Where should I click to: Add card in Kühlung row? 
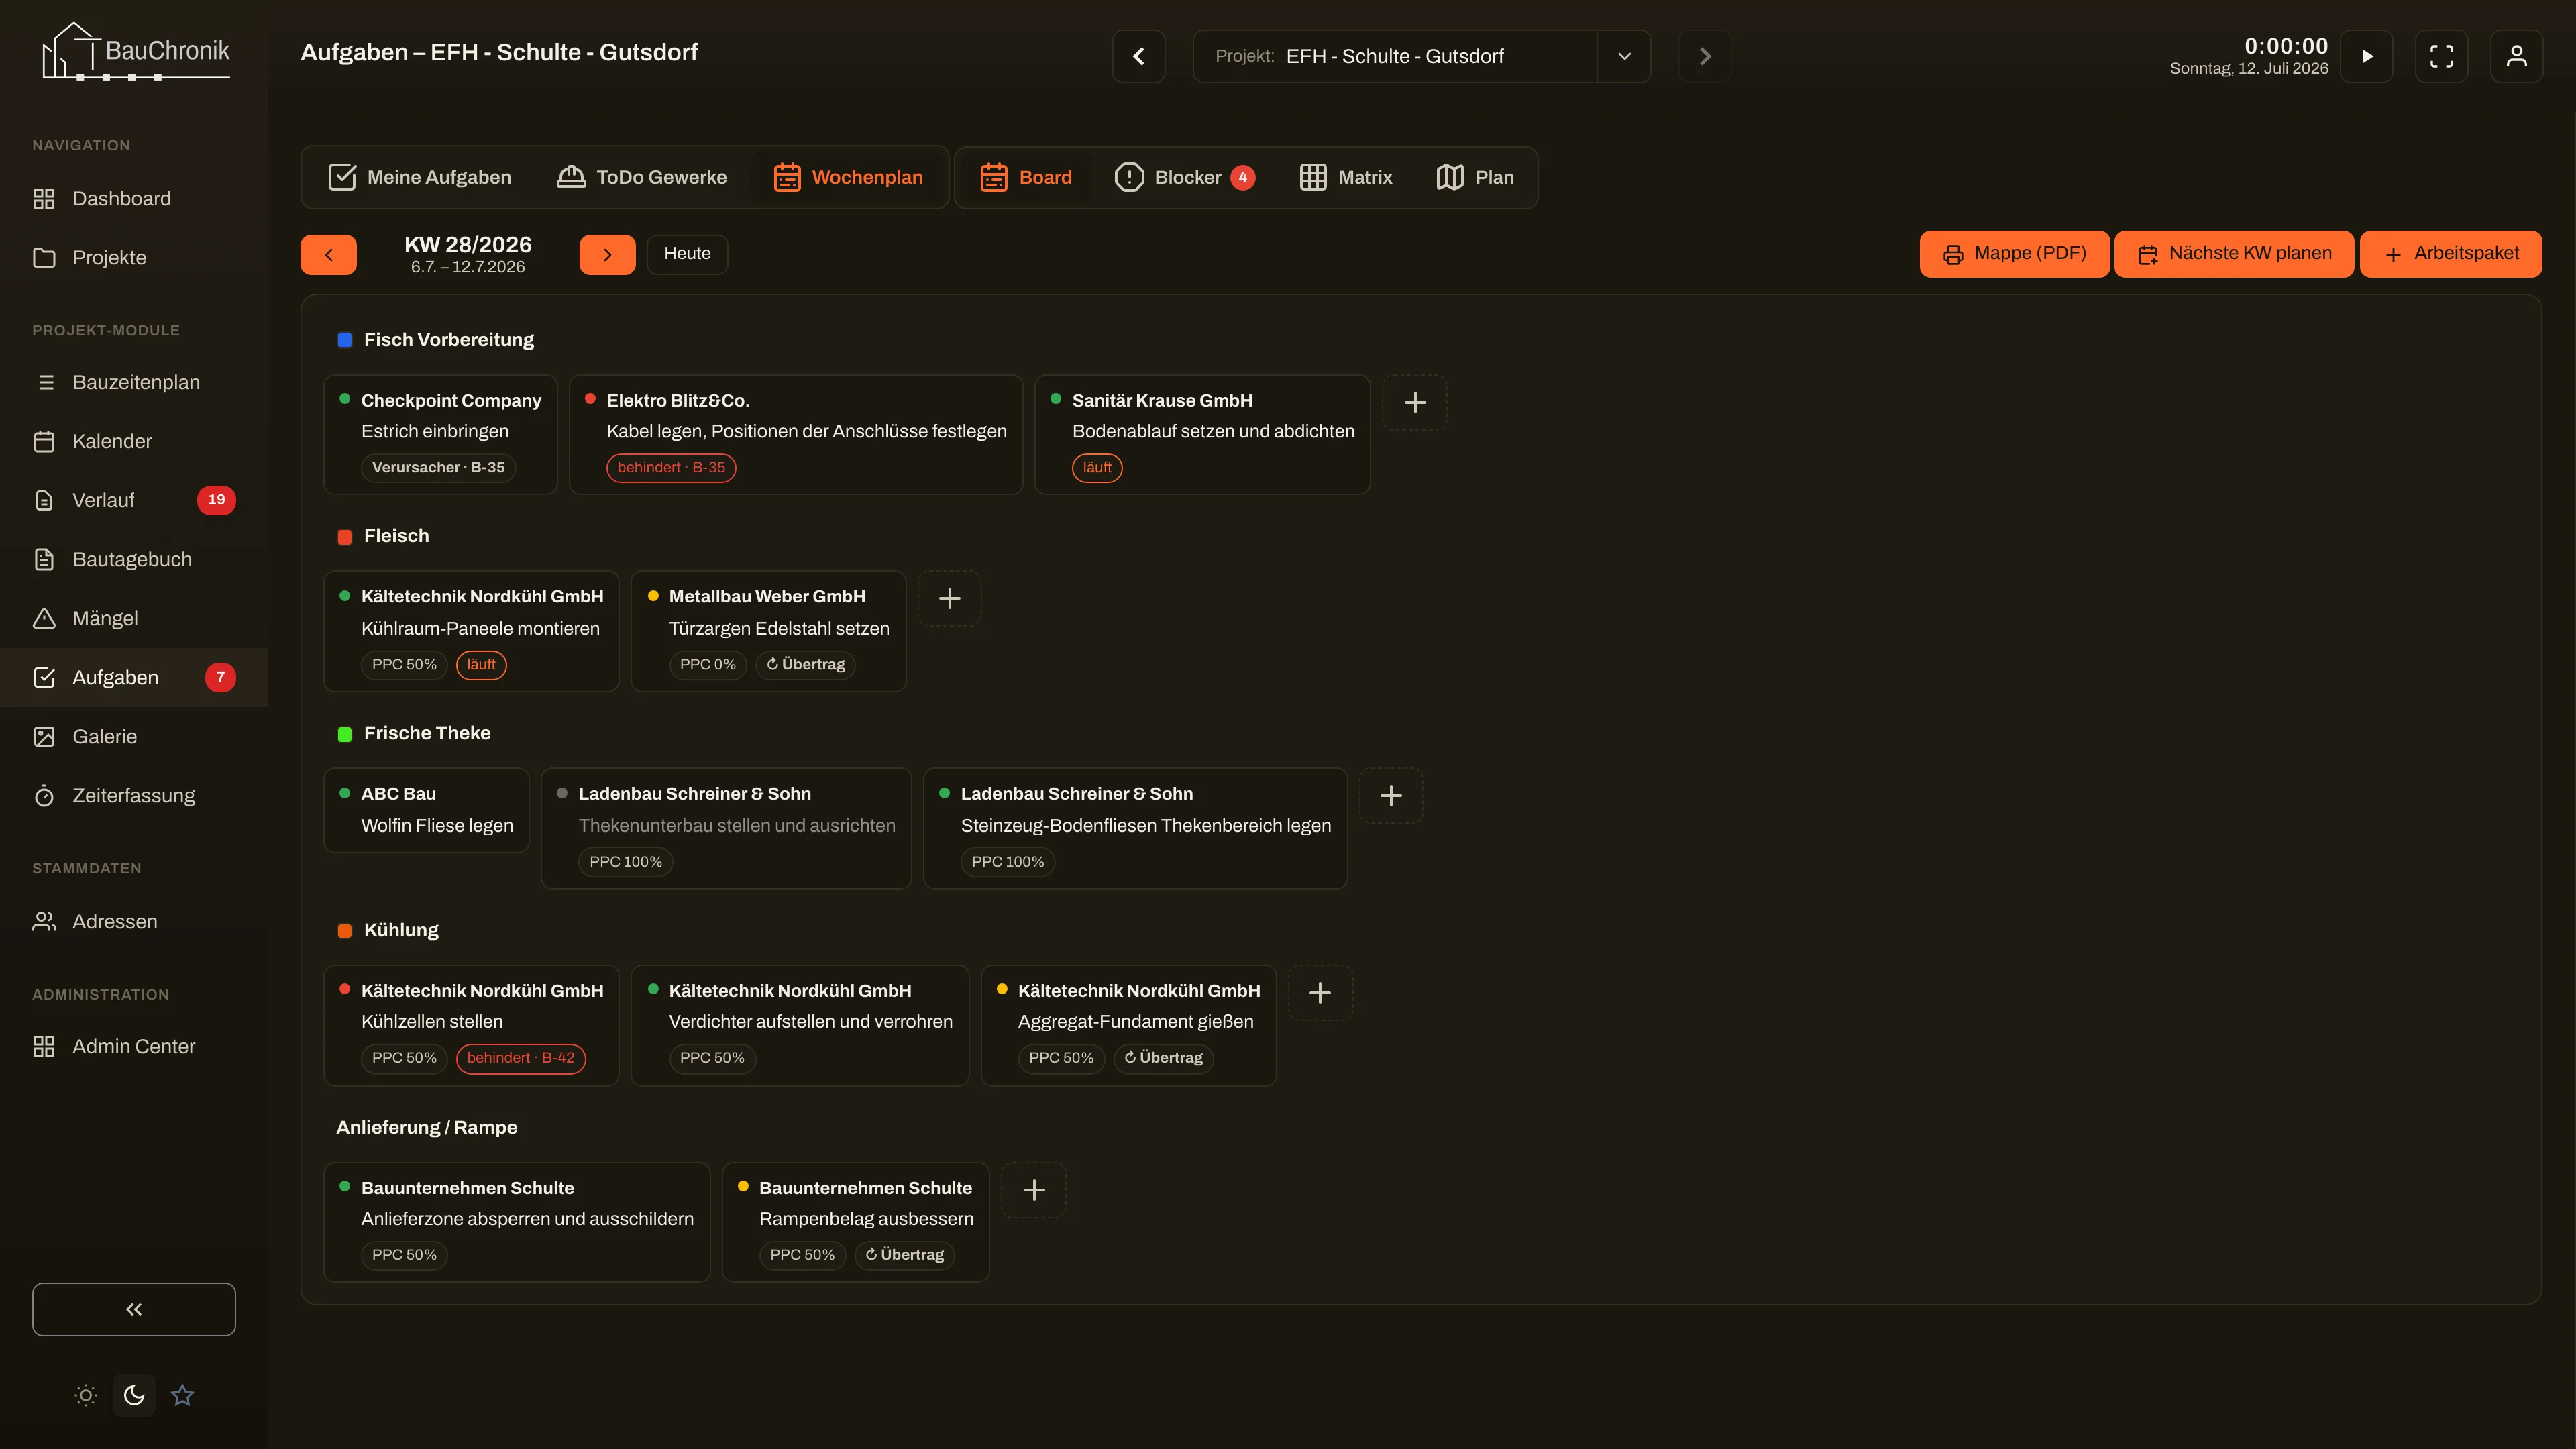pos(1320,992)
